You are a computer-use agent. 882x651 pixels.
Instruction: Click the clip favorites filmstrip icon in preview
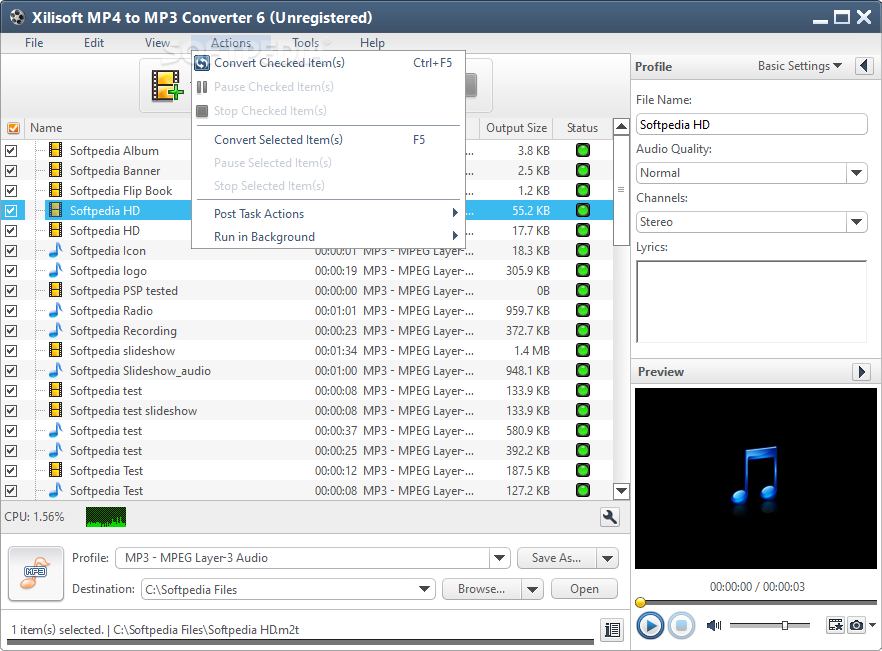coord(836,625)
